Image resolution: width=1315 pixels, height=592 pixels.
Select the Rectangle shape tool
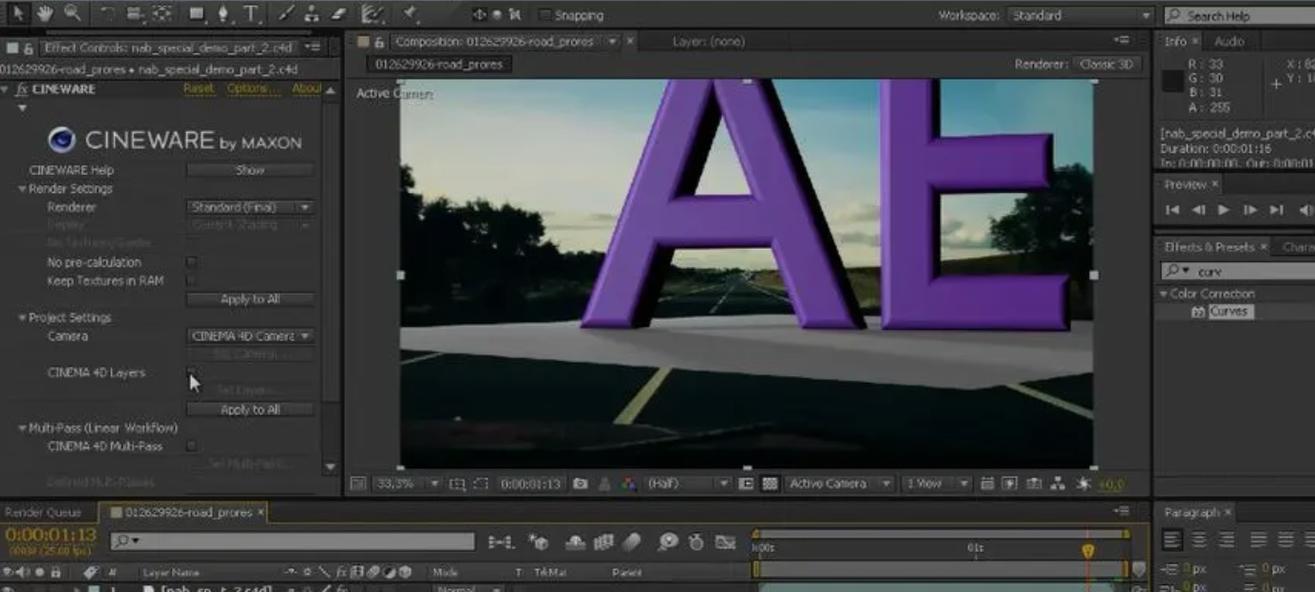pos(196,14)
